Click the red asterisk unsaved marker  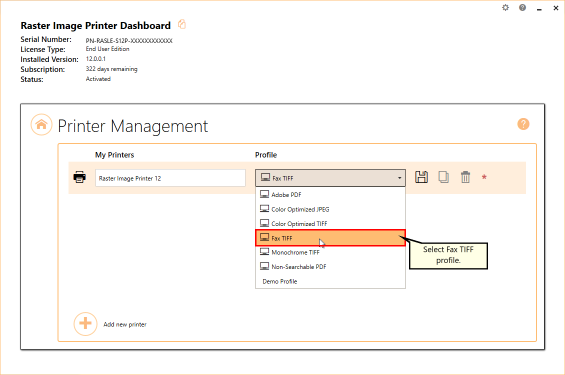point(484,177)
